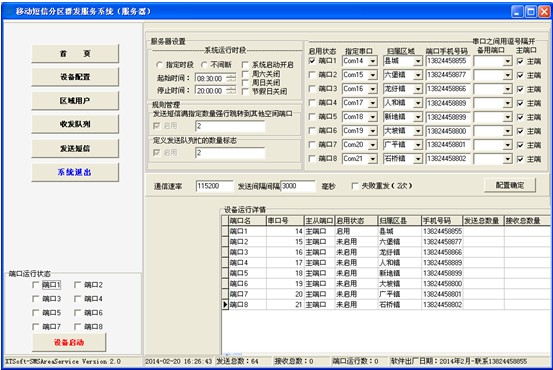Click the 2014-02-20 timestamp in status bar

point(178,361)
